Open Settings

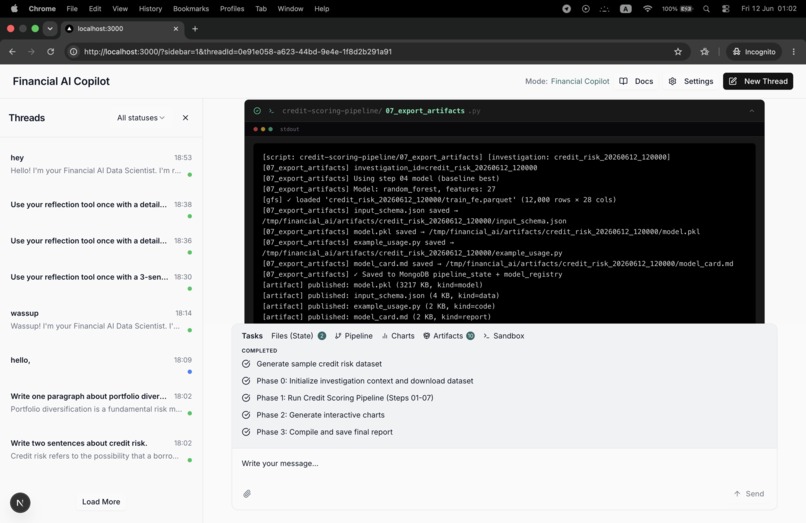click(x=691, y=81)
